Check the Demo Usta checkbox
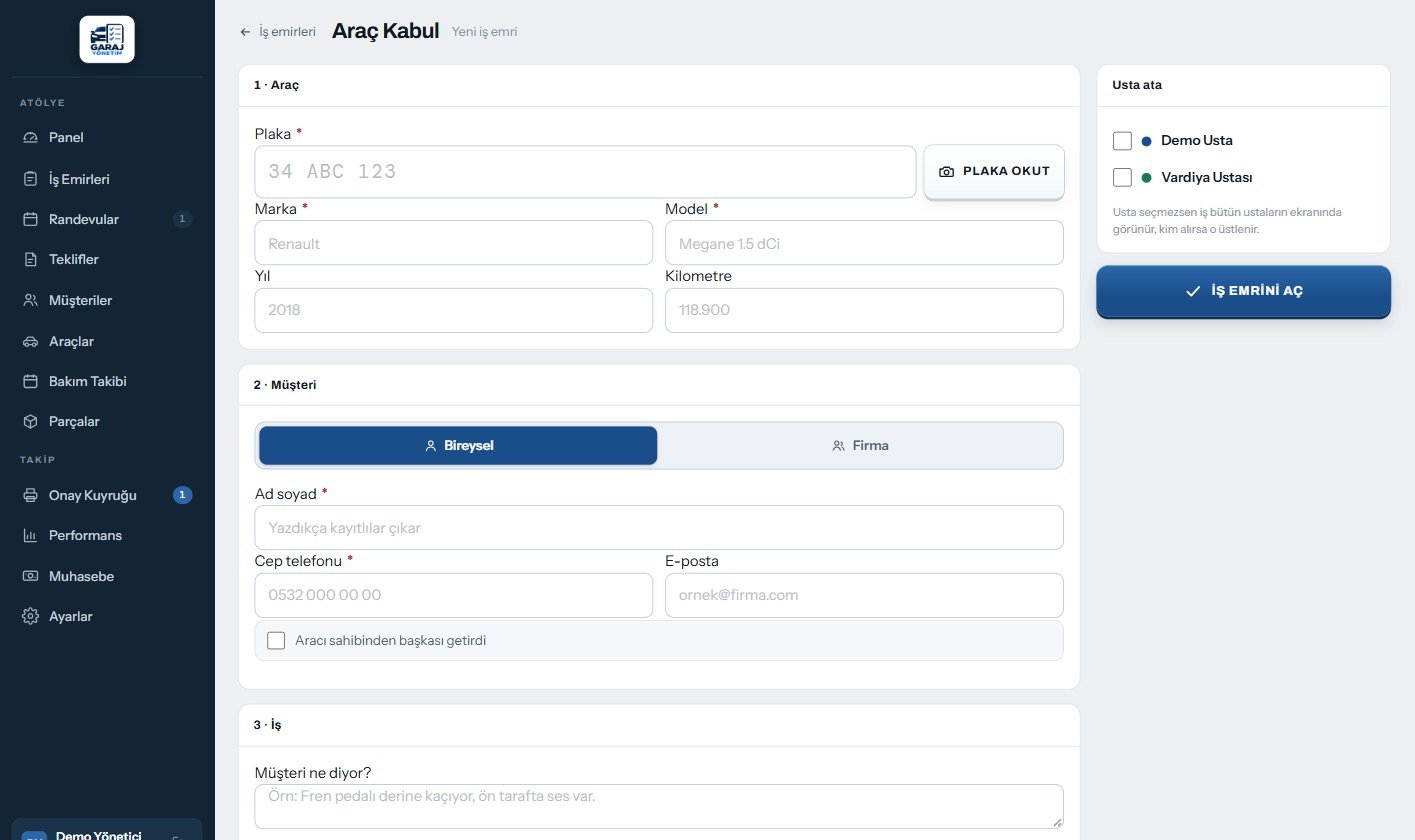 click(x=1122, y=141)
